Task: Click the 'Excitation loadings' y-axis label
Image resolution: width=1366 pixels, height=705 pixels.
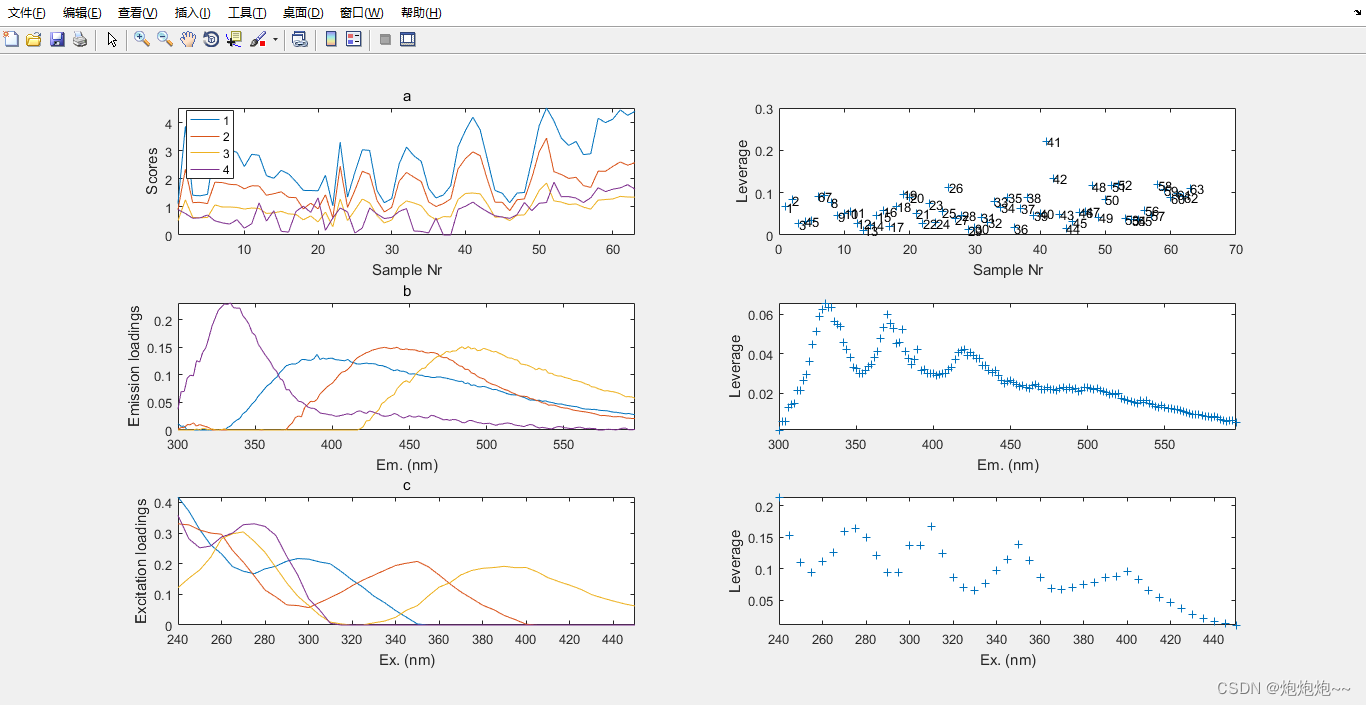Action: point(140,561)
